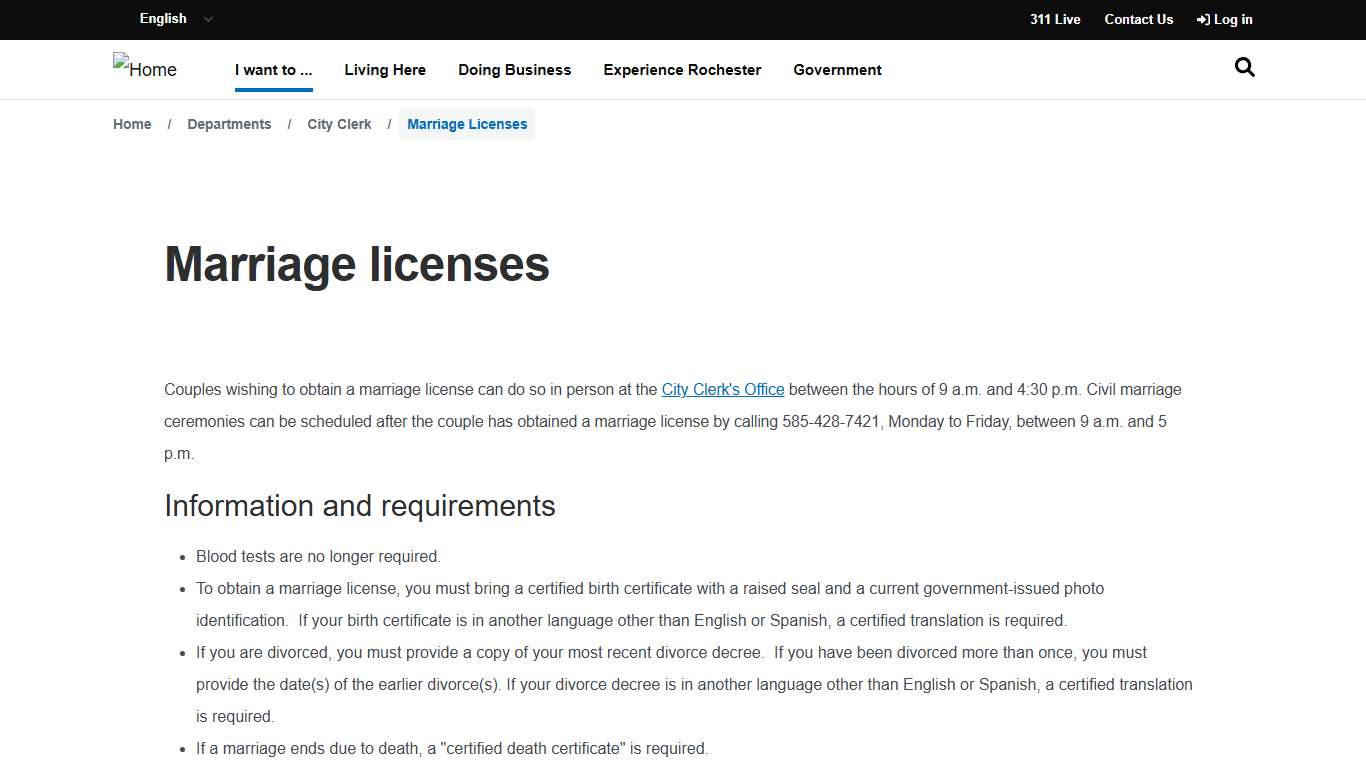Follow the City Clerk's Office link
The image size is (1366, 768).
tap(722, 389)
